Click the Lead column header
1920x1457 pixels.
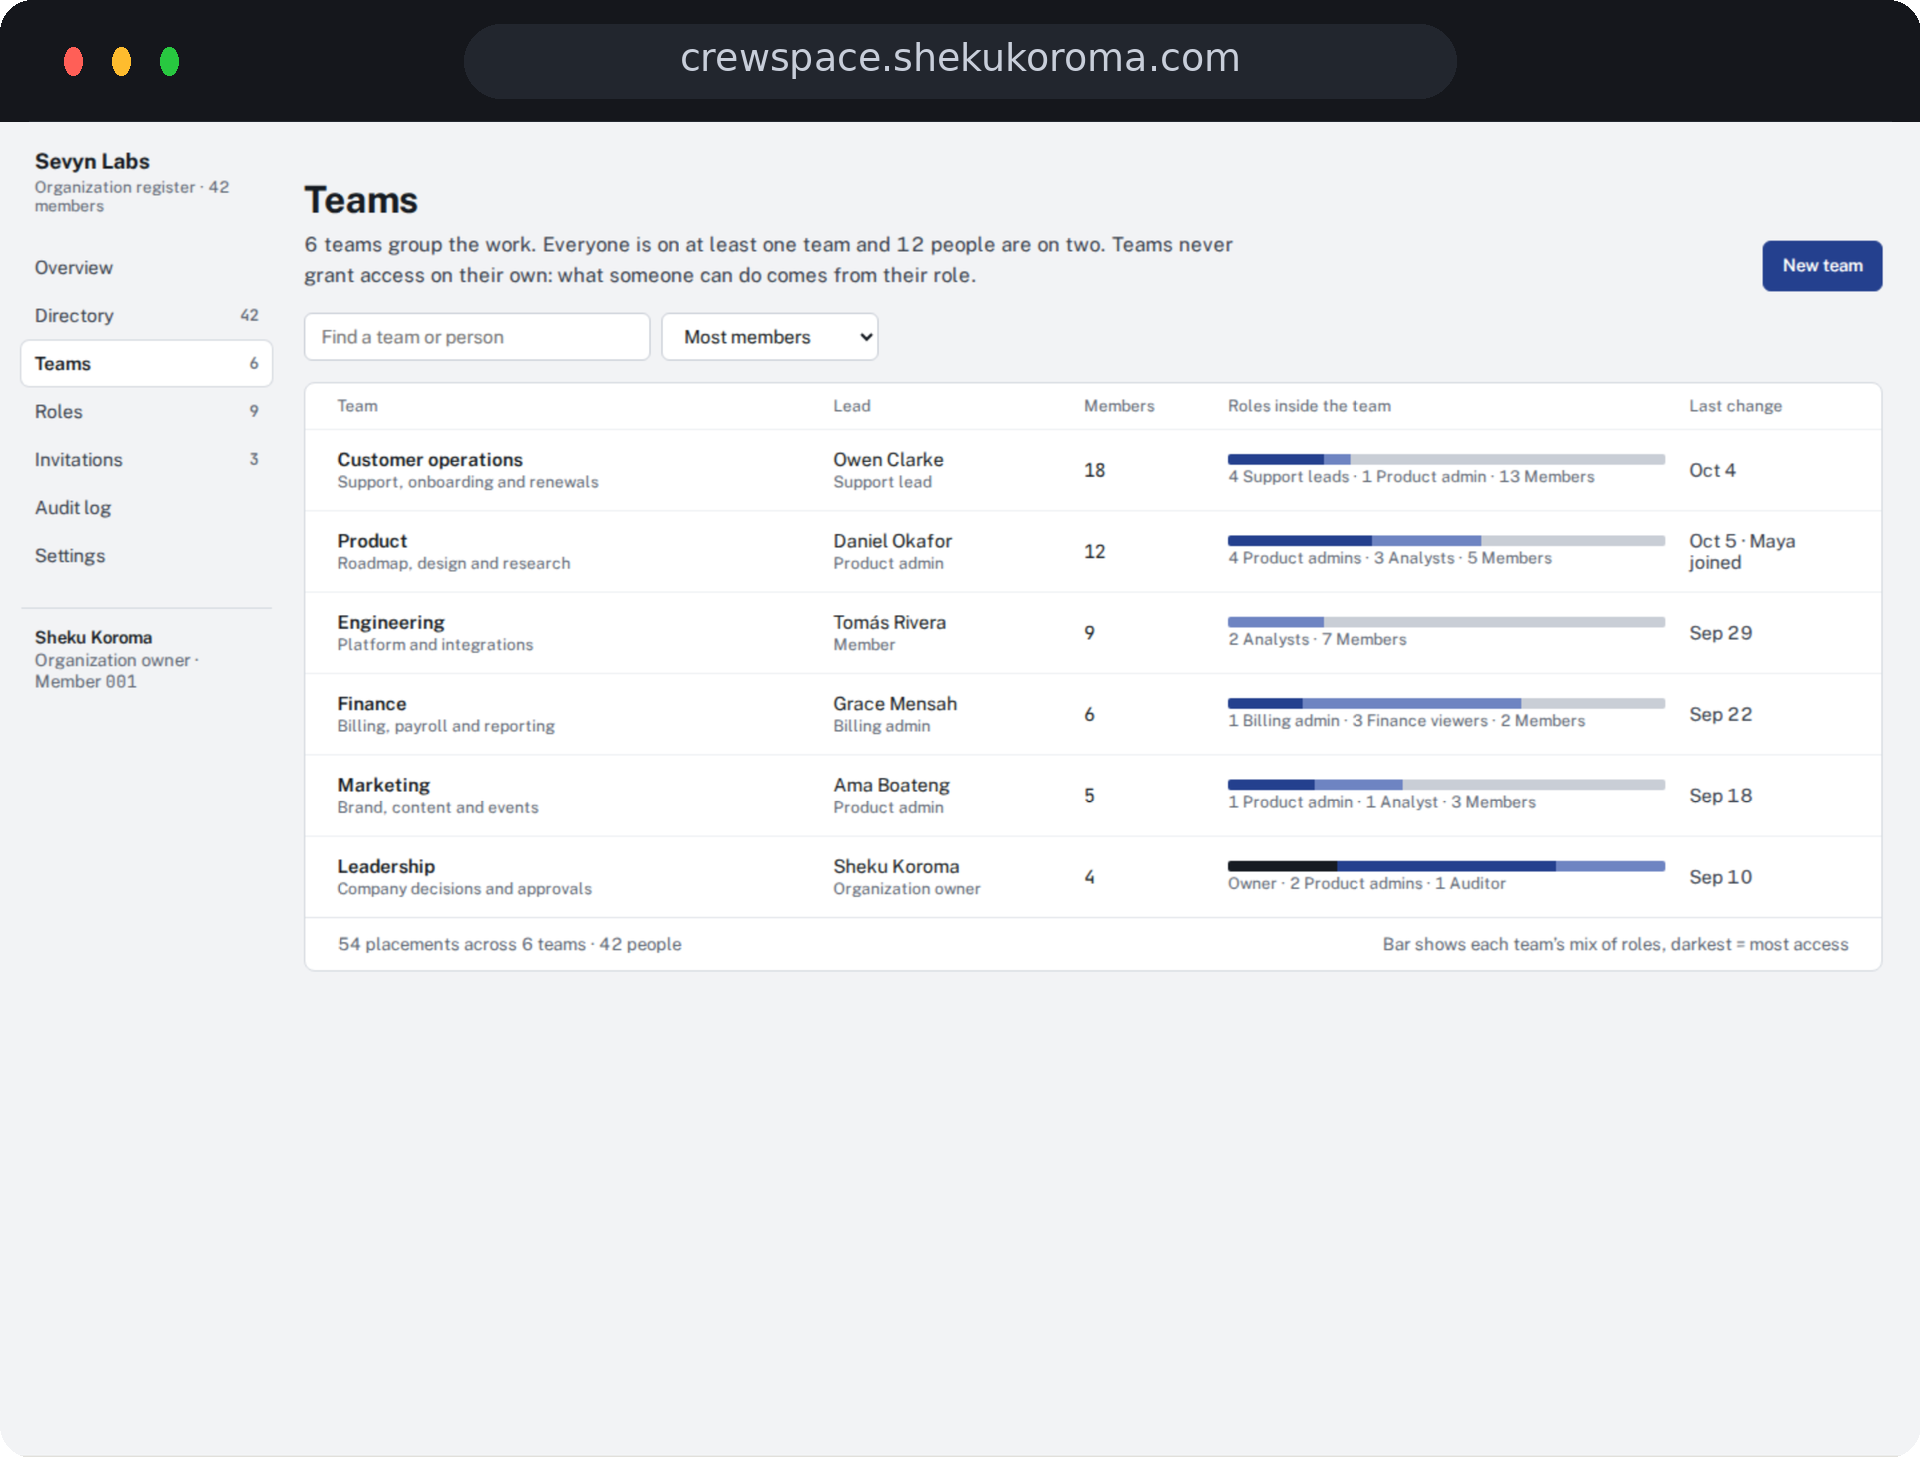852,406
